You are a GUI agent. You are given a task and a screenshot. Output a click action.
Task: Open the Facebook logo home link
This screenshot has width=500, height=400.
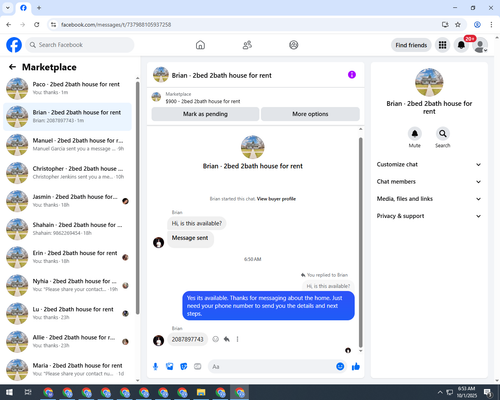[14, 45]
